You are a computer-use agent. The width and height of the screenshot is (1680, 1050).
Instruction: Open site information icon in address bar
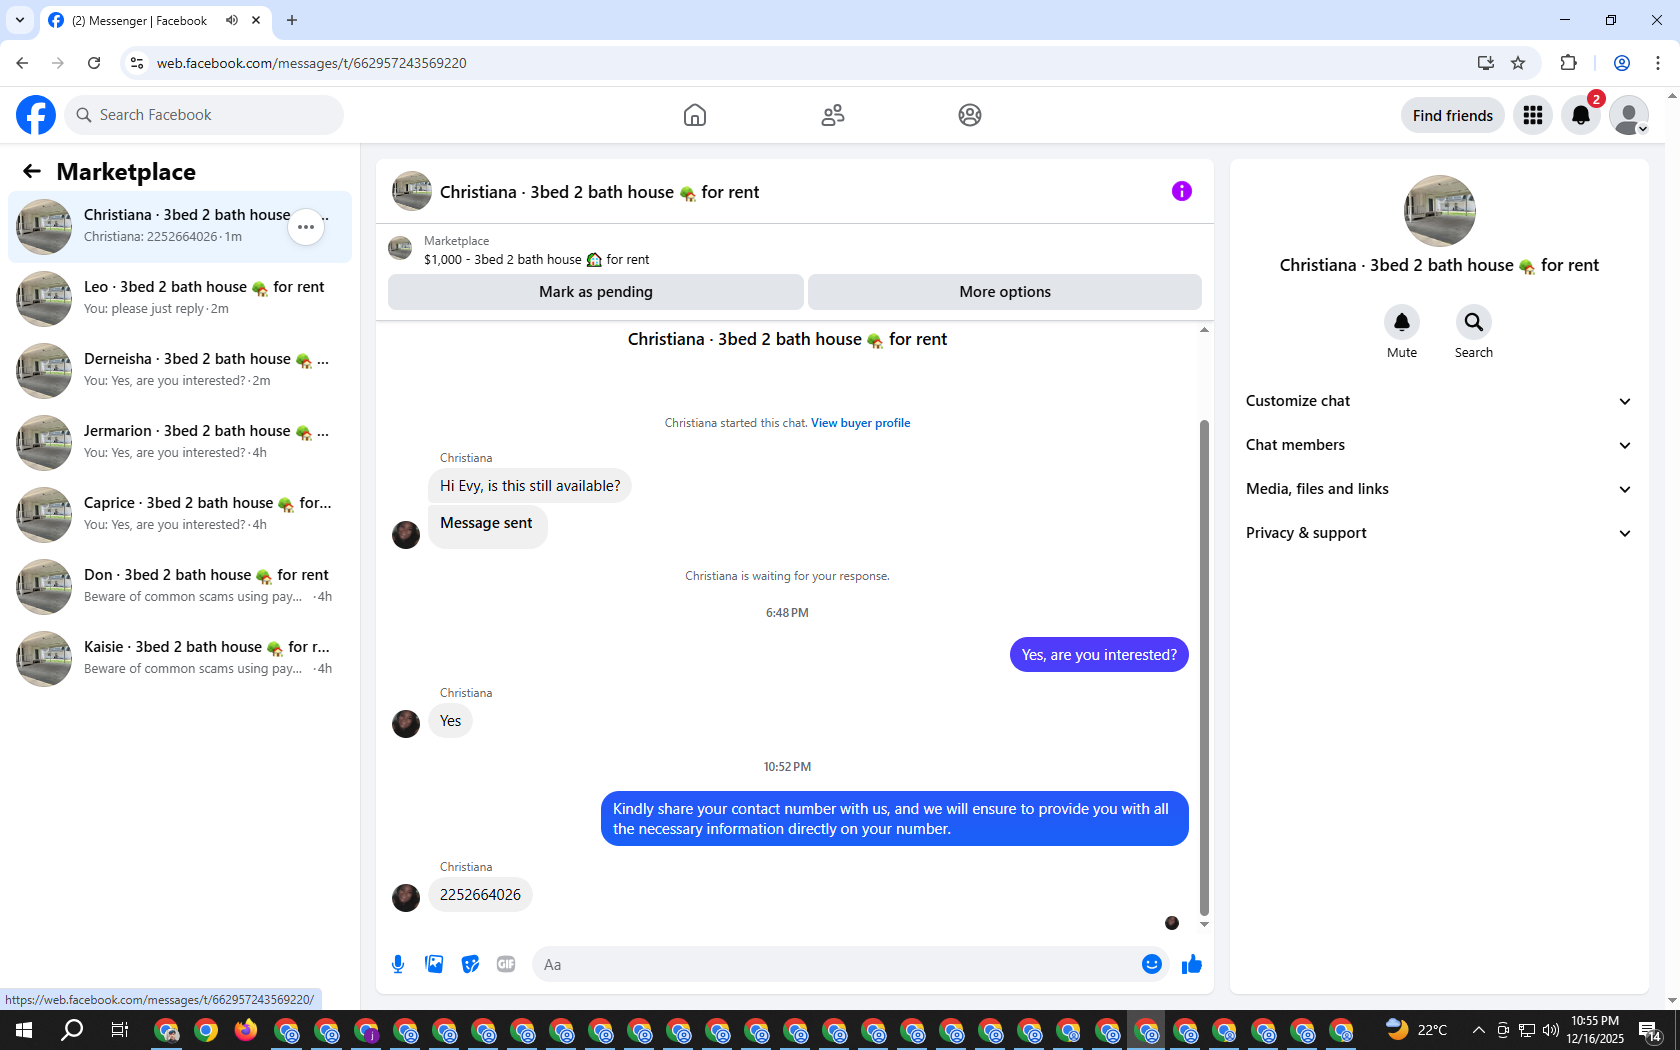[137, 63]
